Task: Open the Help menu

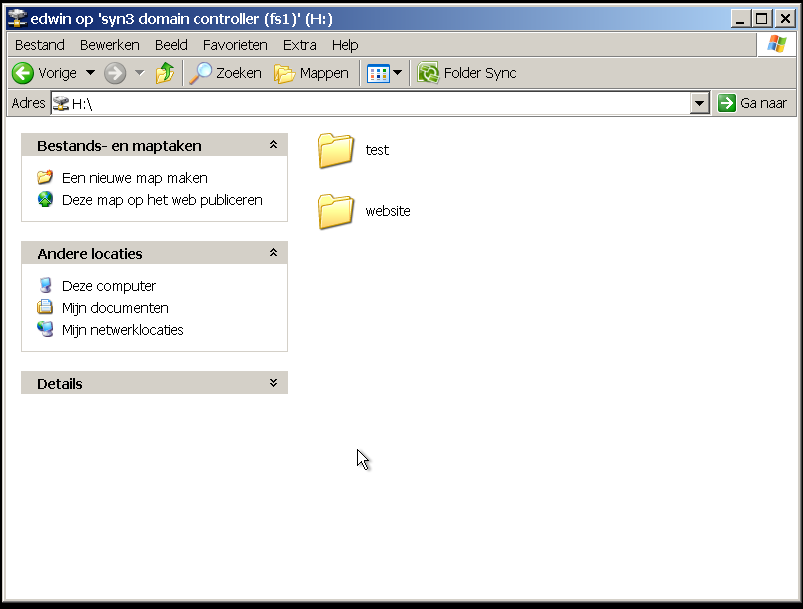Action: click(345, 45)
